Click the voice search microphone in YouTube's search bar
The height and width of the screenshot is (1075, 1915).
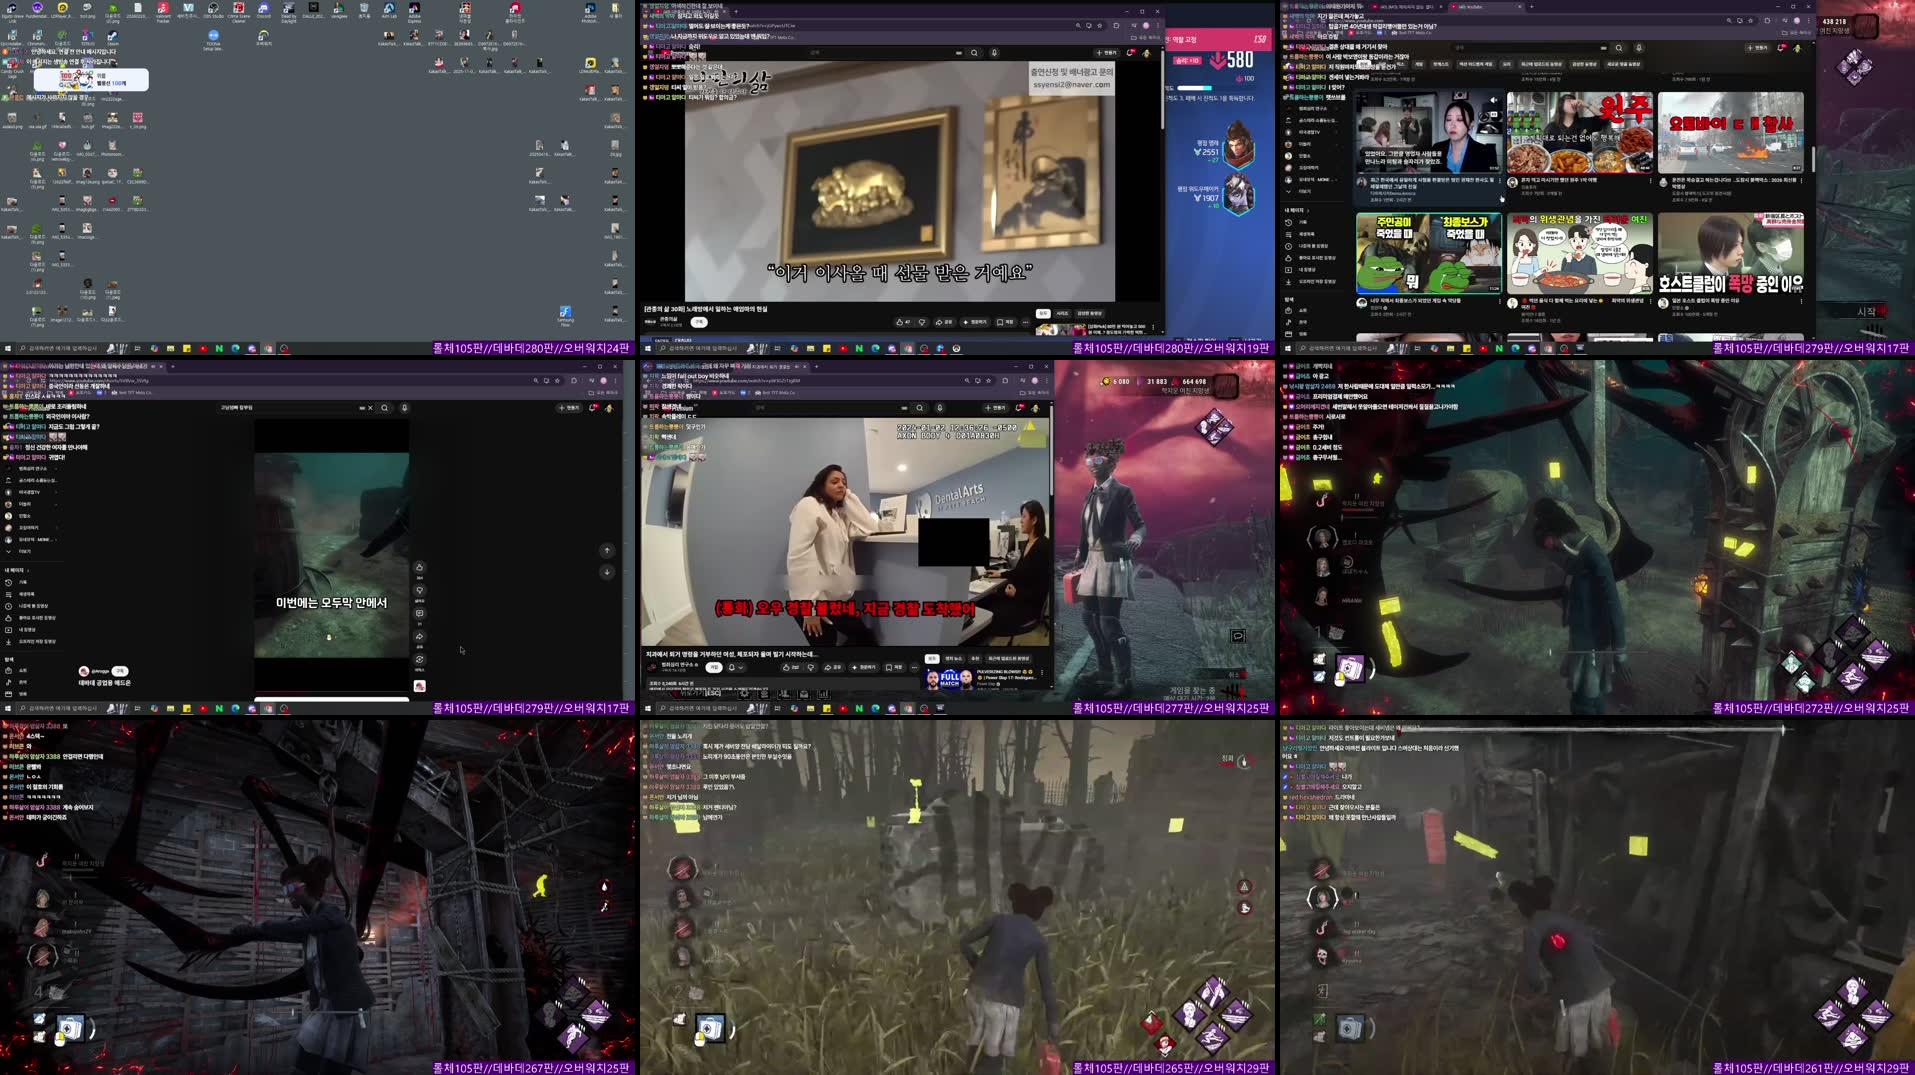click(940, 408)
